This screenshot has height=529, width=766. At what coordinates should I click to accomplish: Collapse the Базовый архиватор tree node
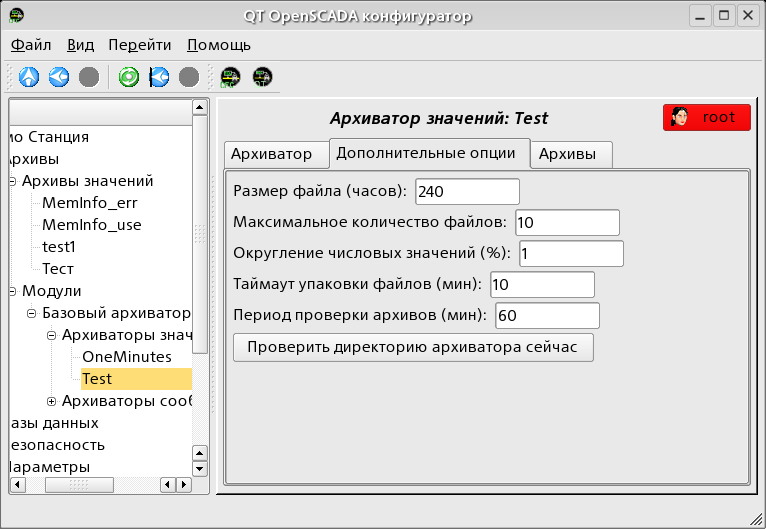click(x=32, y=313)
